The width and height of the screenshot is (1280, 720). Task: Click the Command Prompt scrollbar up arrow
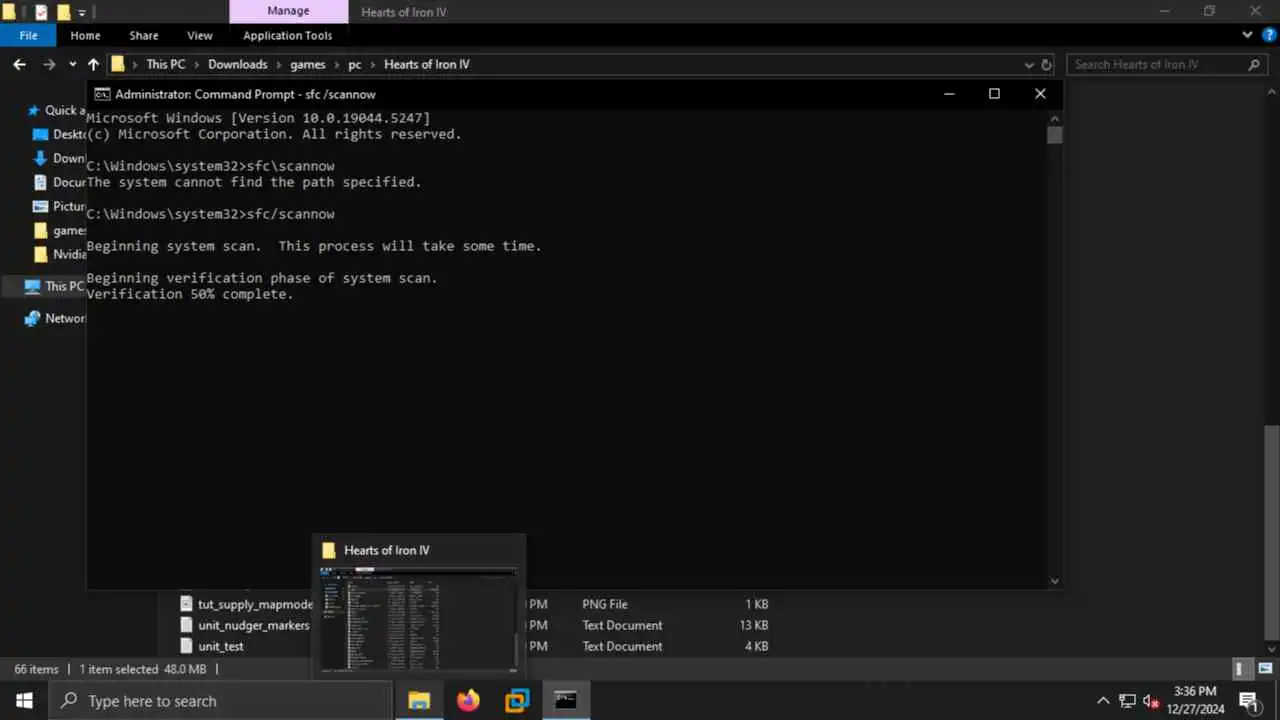coord(1054,118)
